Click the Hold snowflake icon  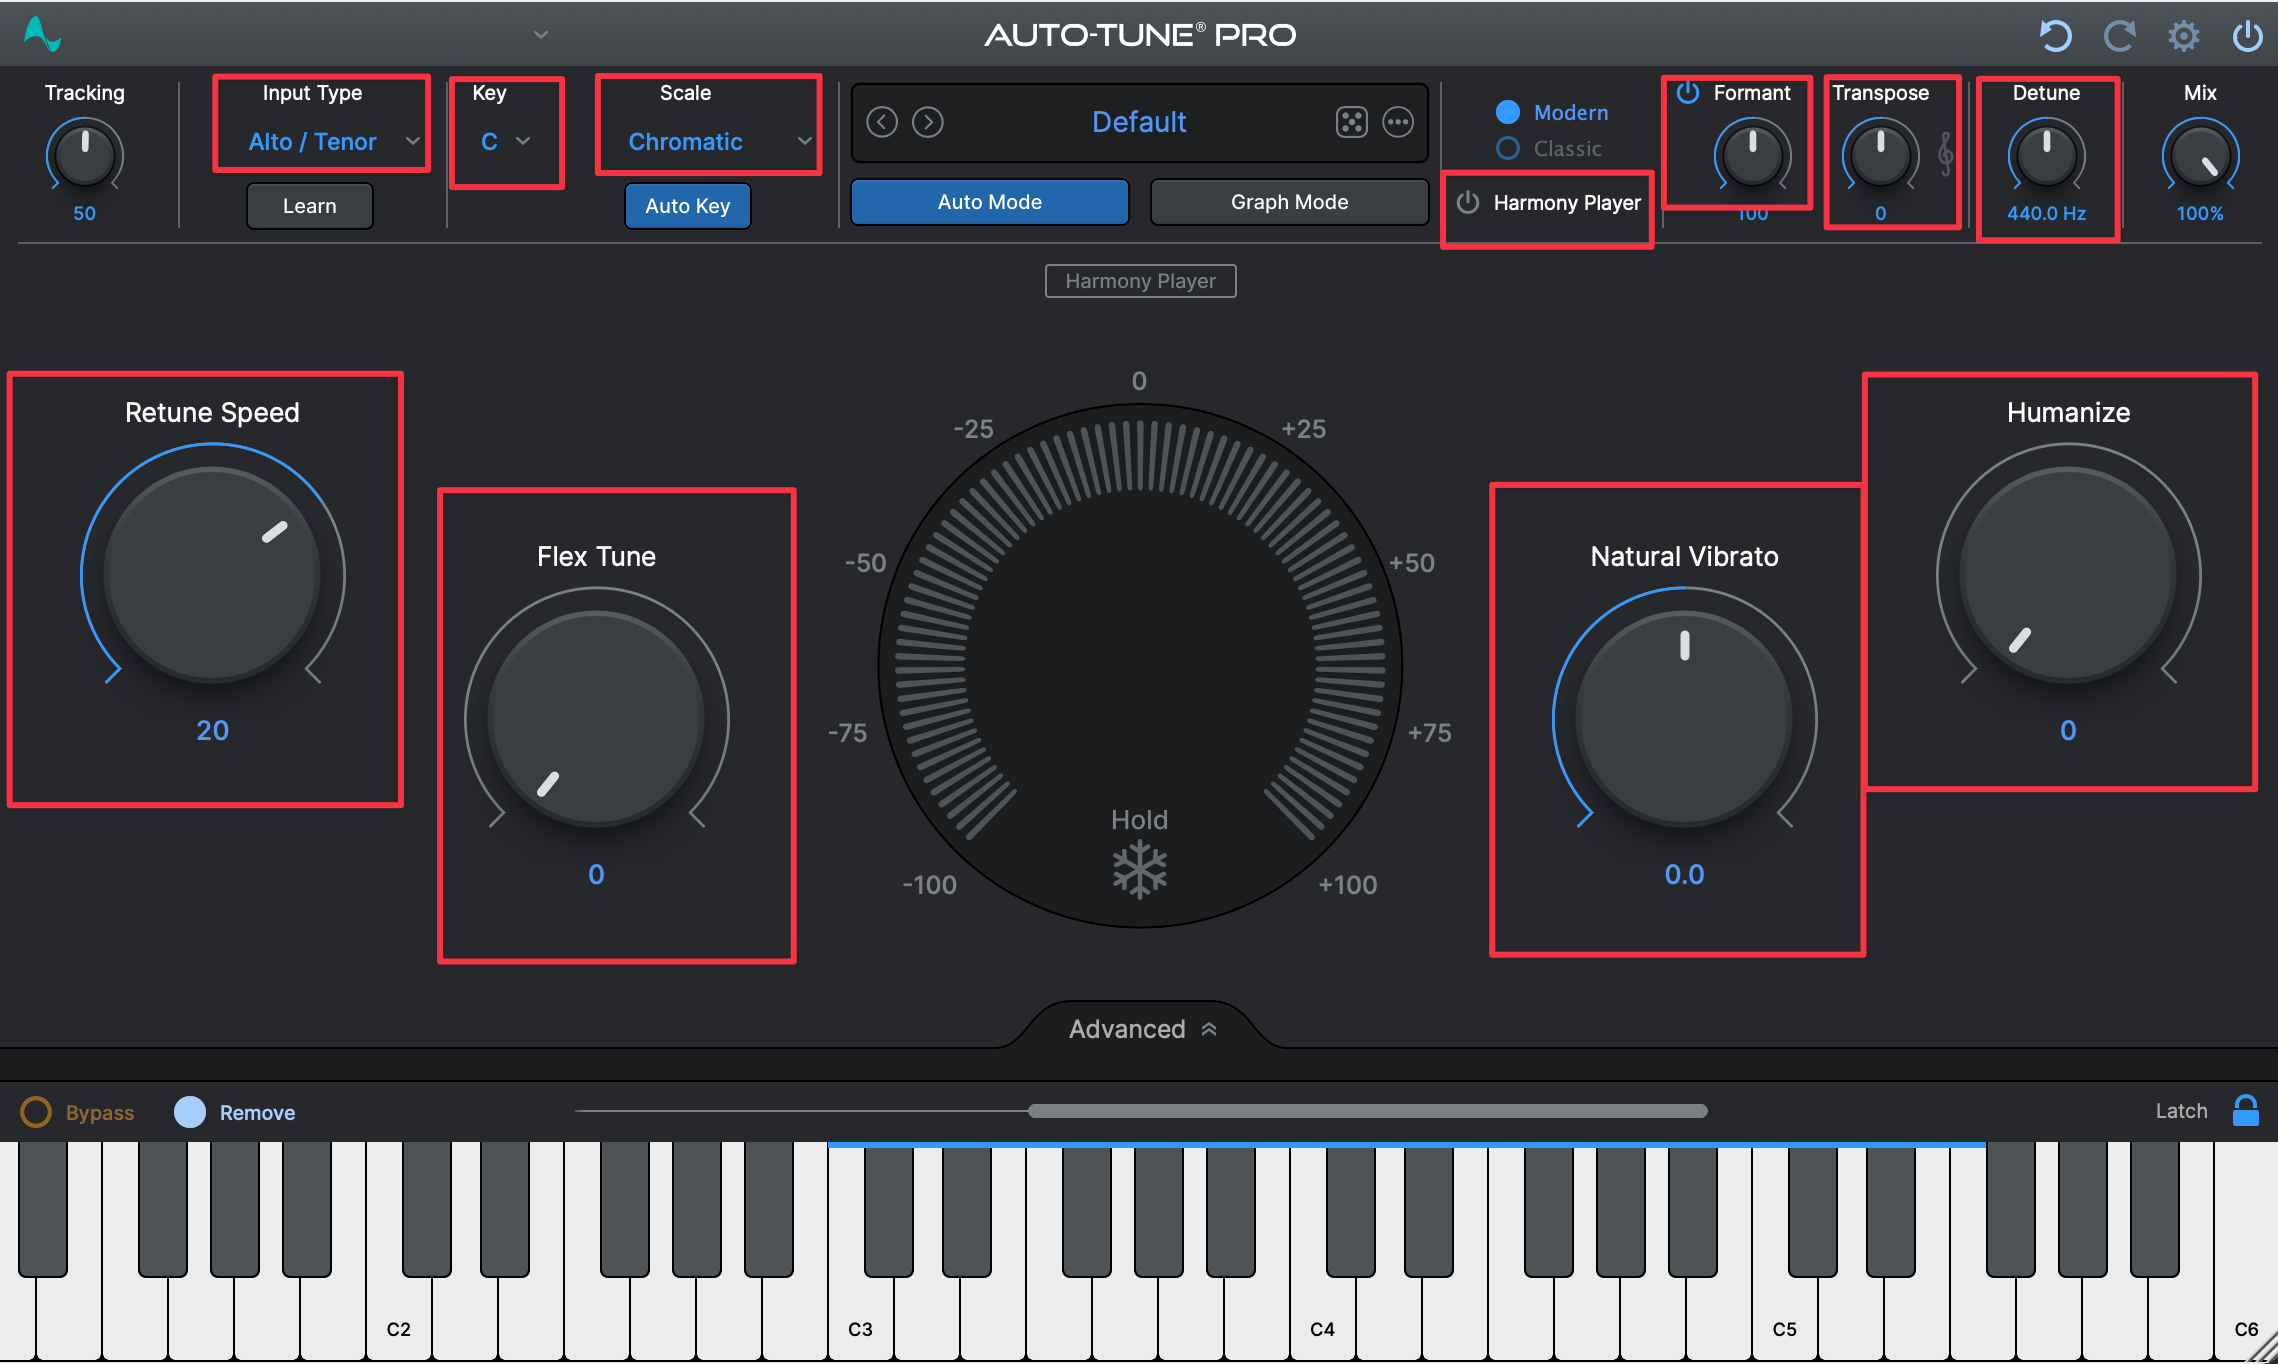coord(1140,869)
